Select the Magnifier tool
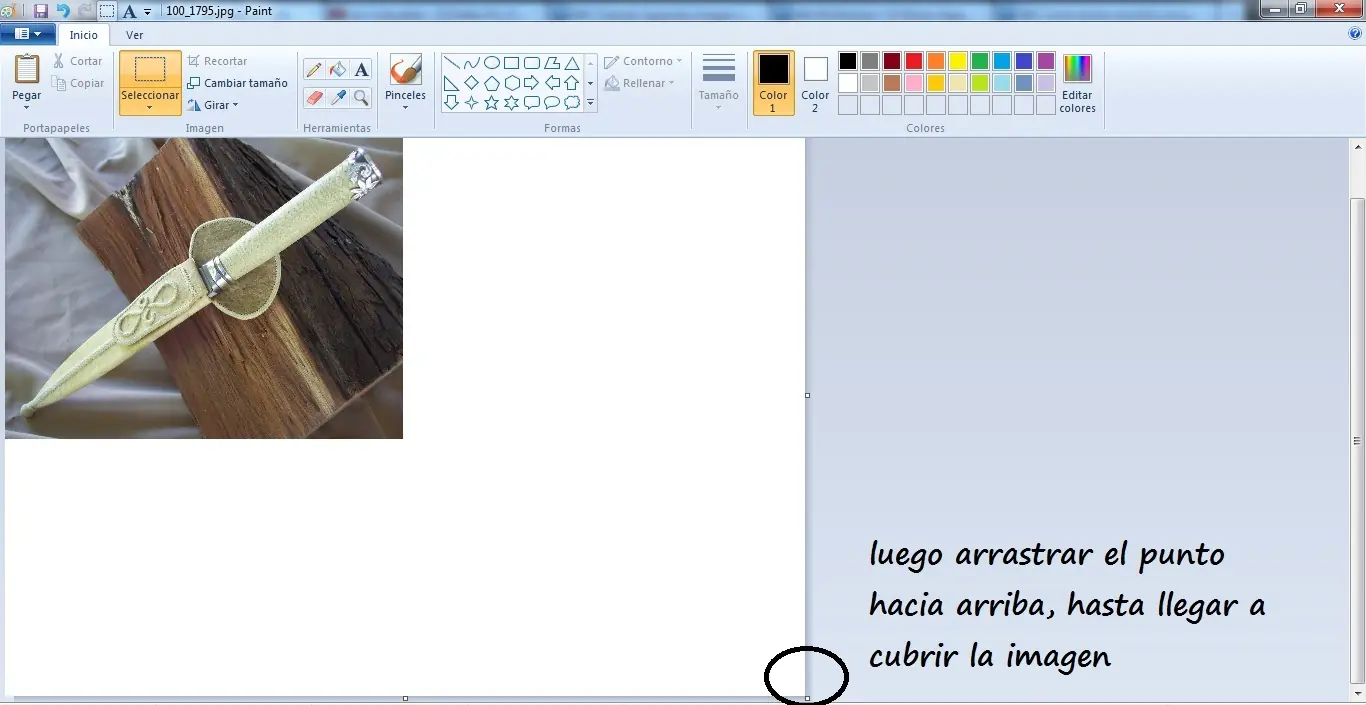Viewport: 1366px width, 705px height. [x=362, y=97]
